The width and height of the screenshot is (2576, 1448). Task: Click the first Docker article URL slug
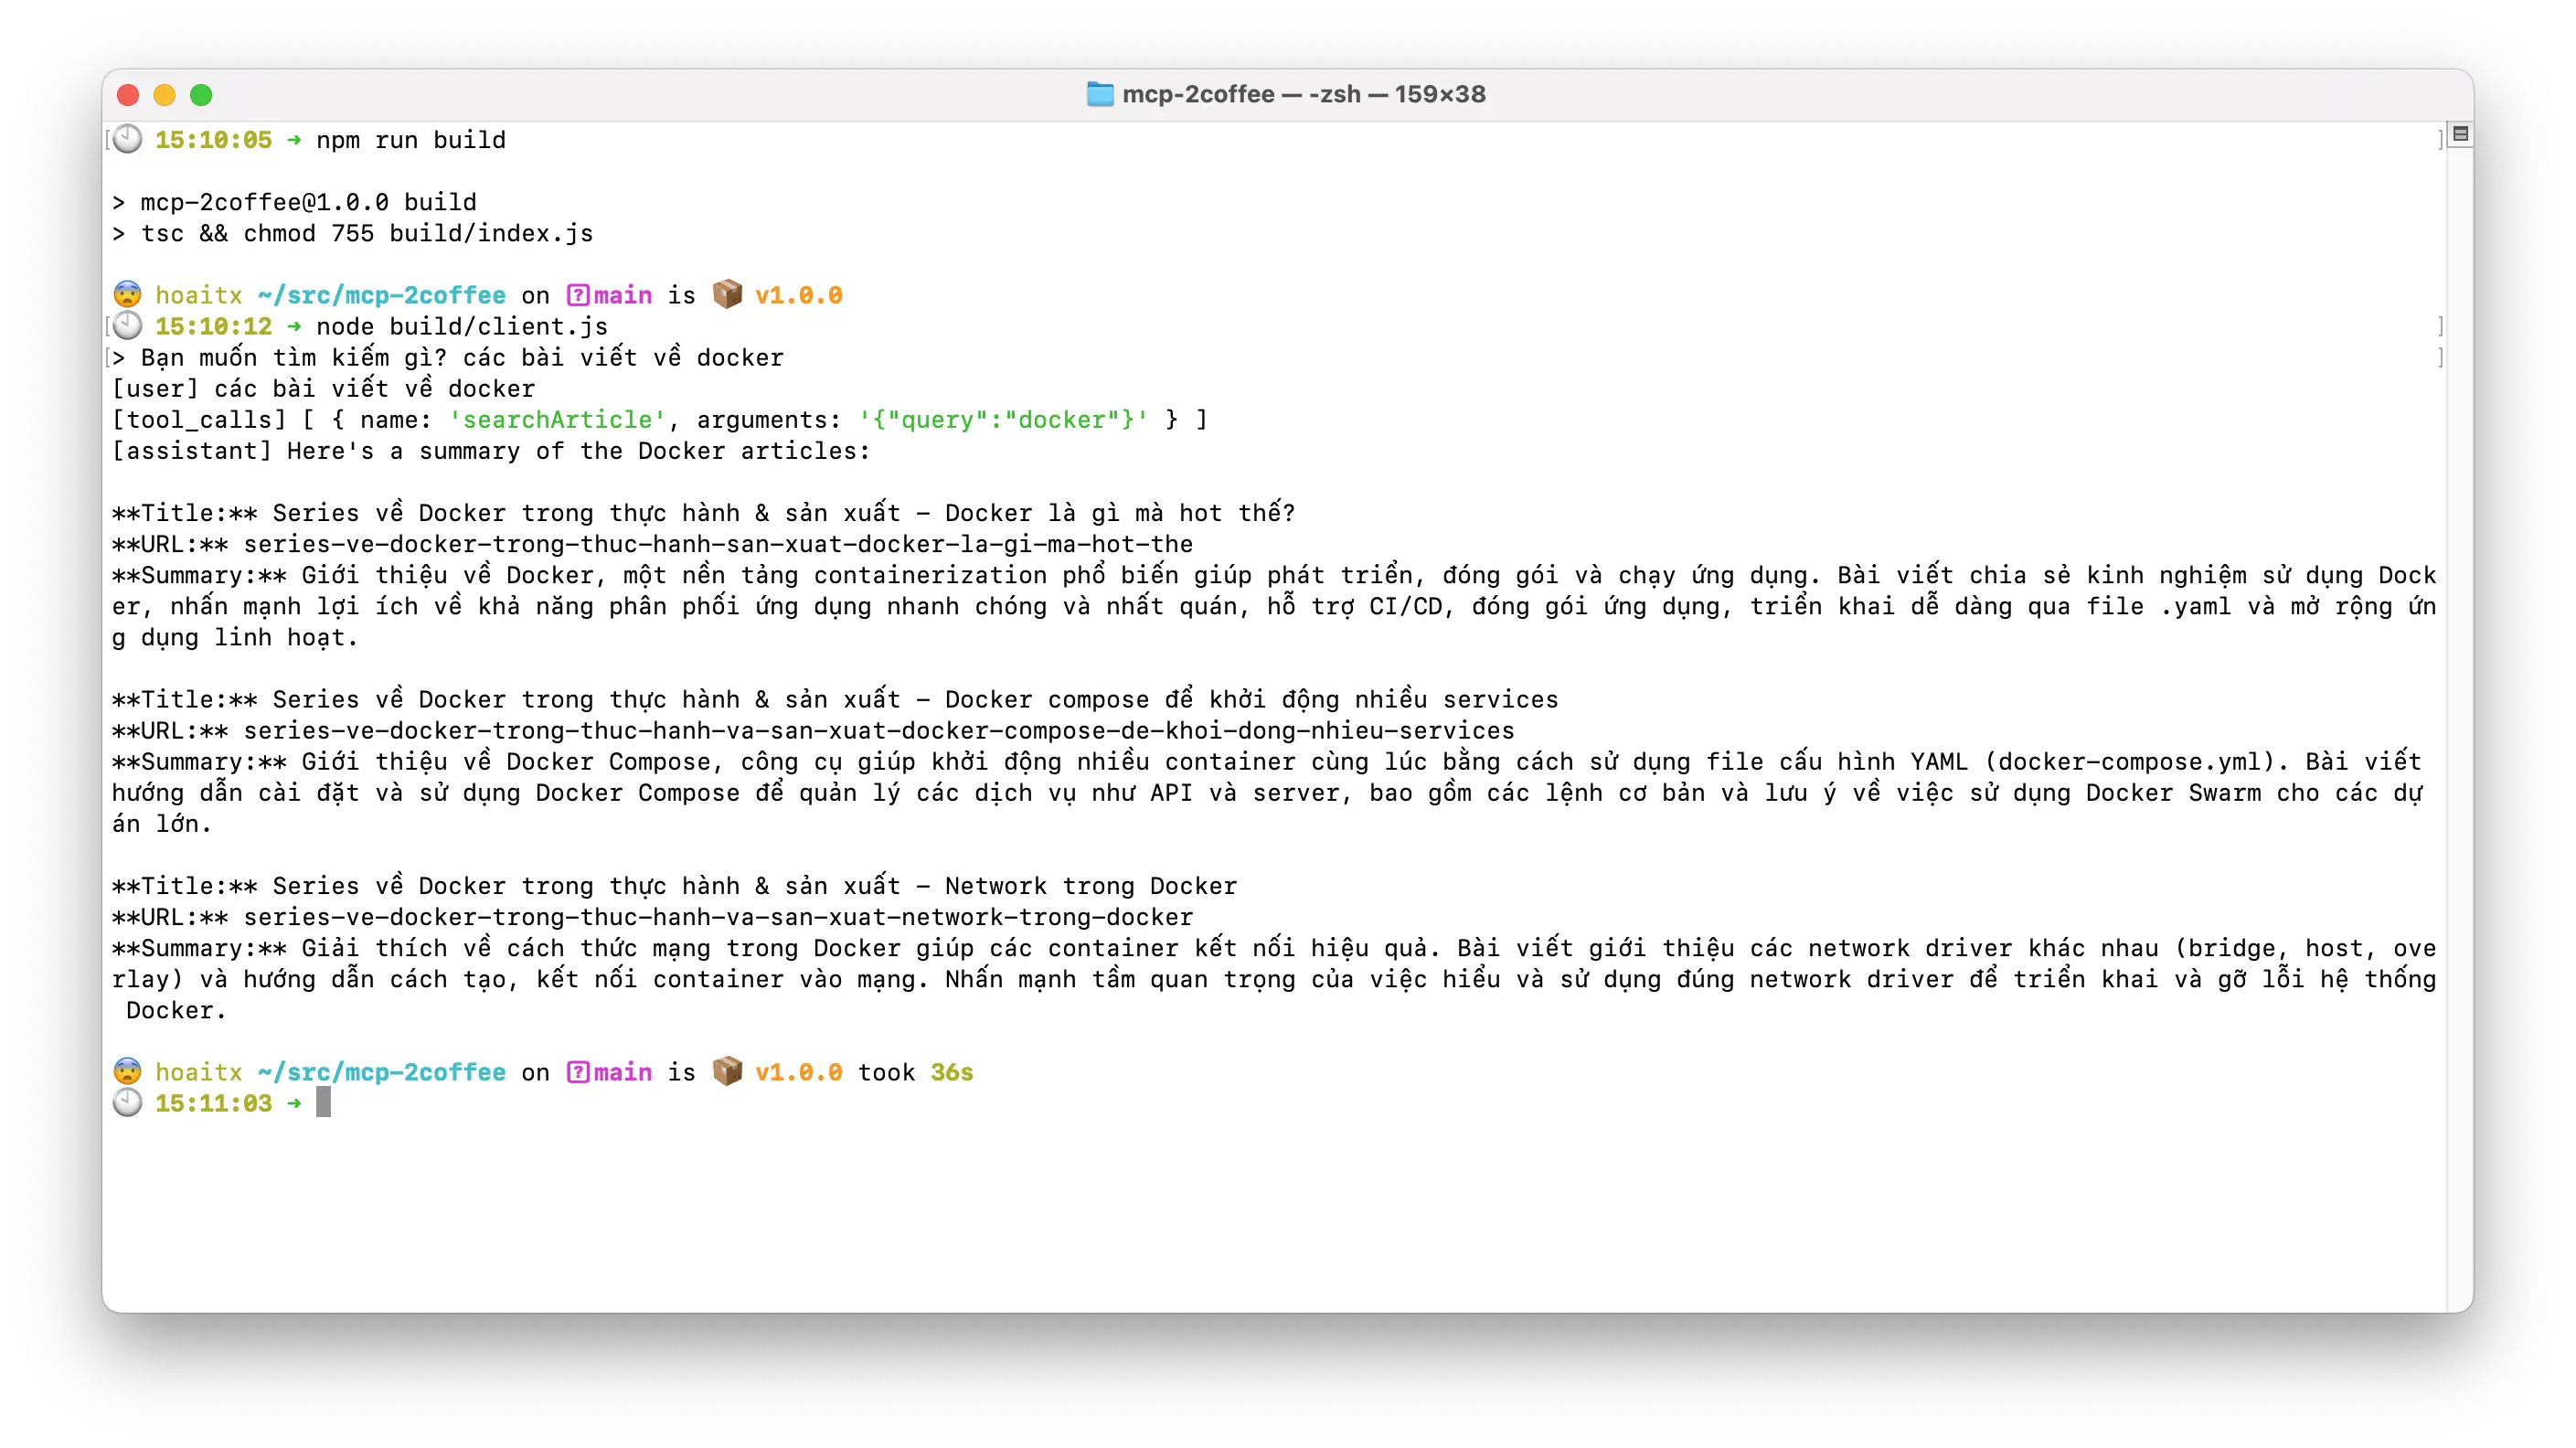coord(717,544)
